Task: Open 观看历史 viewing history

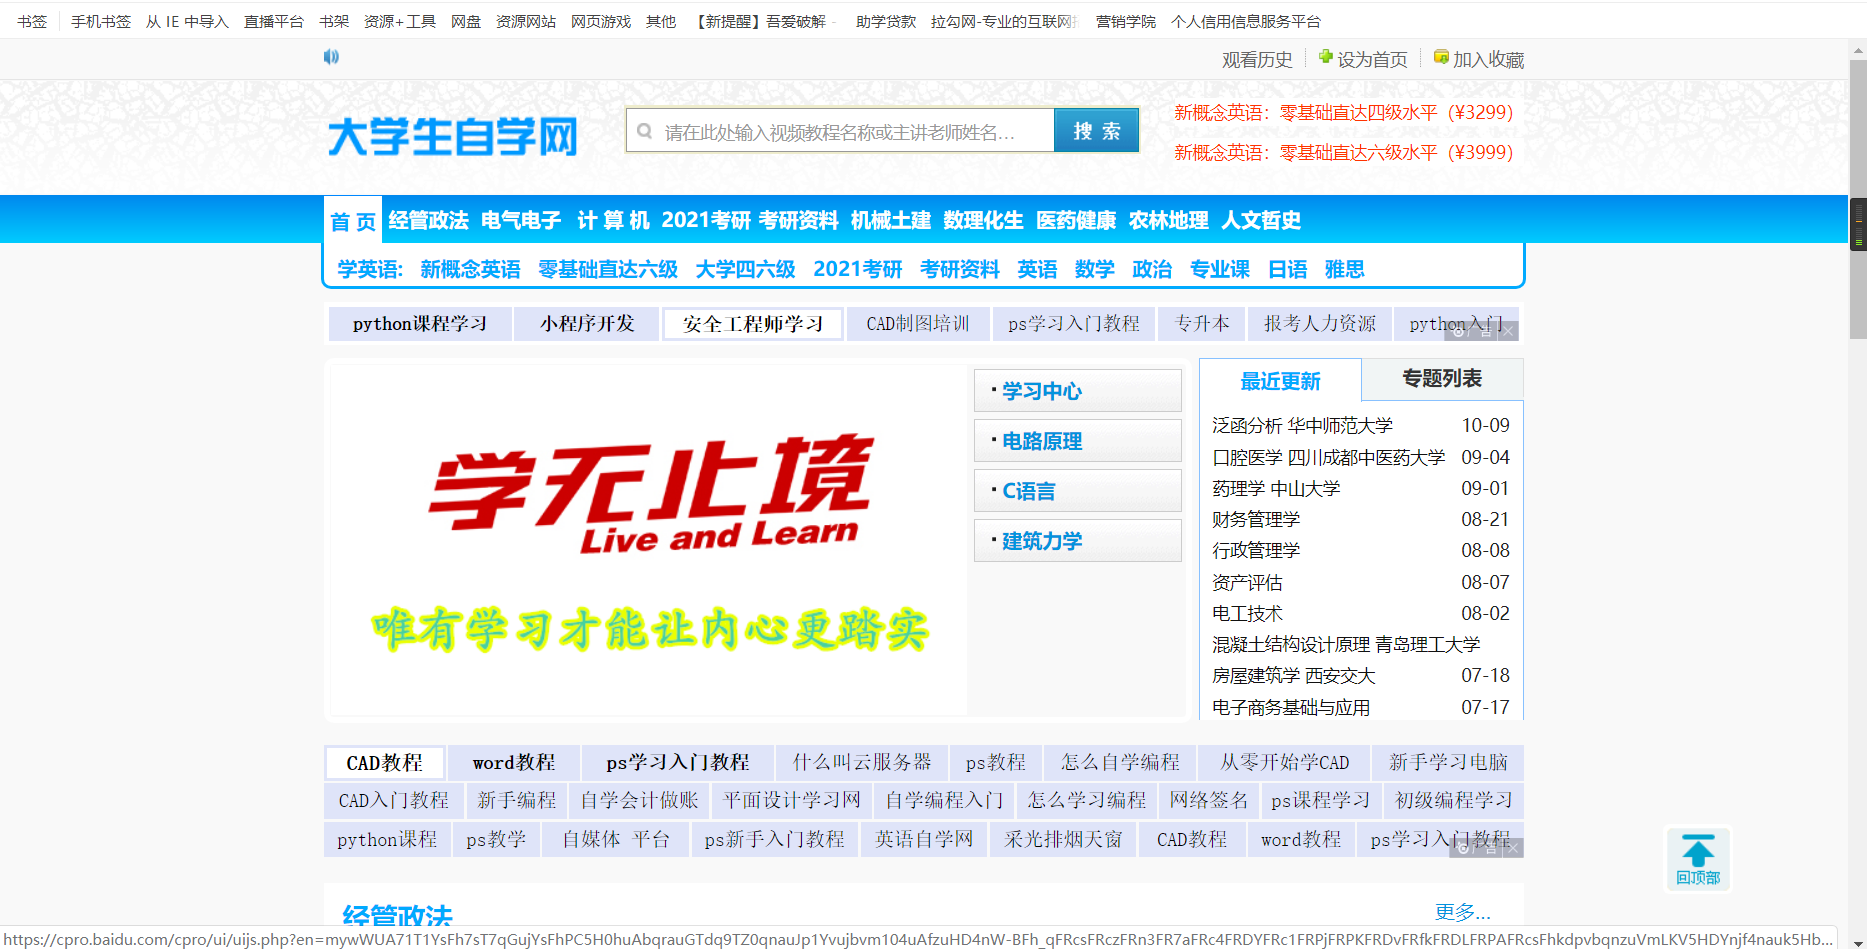Action: tap(1255, 59)
